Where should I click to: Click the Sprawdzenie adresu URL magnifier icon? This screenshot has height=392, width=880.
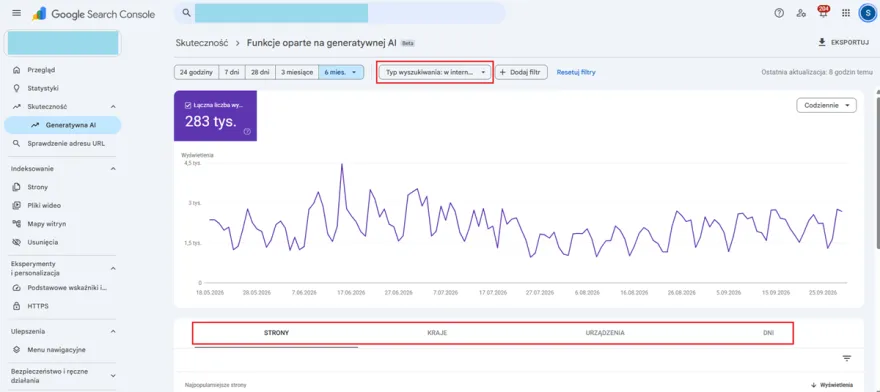[16, 143]
